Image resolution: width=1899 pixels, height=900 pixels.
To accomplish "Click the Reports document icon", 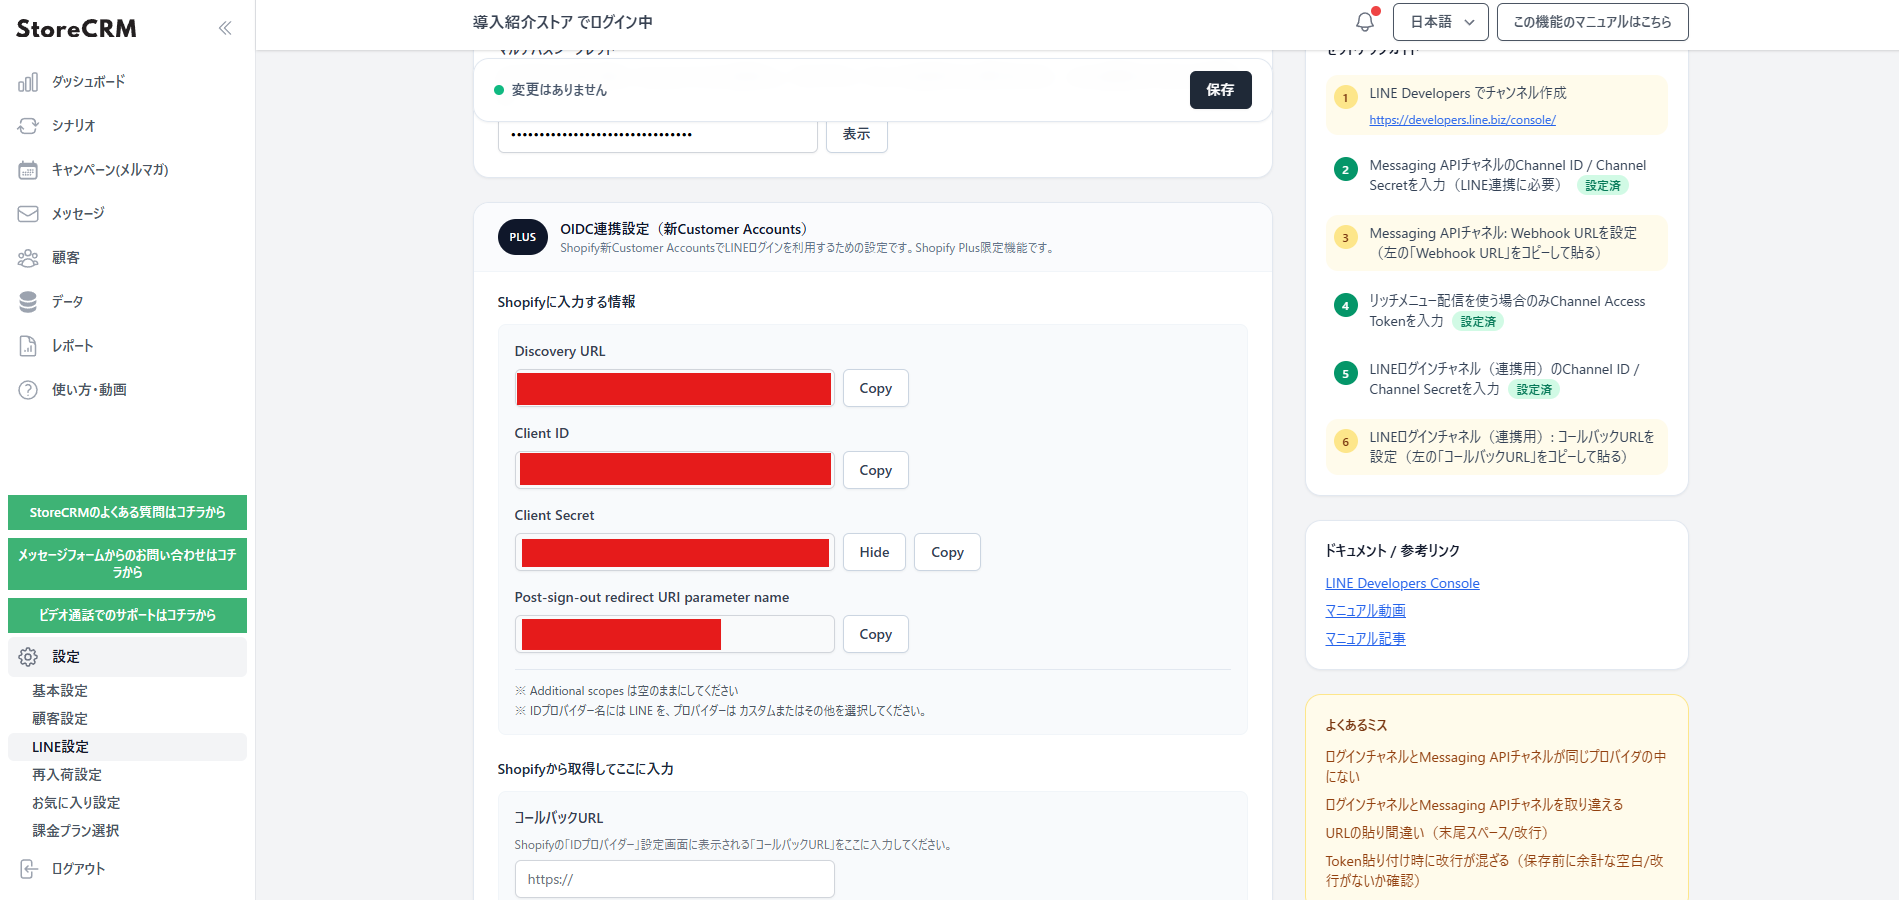I will (x=28, y=346).
